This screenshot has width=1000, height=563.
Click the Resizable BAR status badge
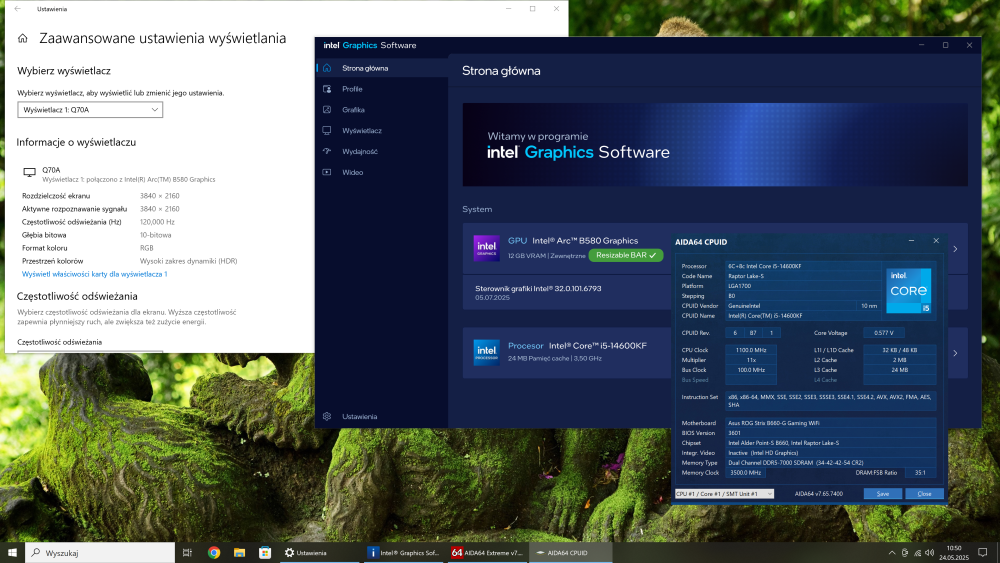(625, 255)
